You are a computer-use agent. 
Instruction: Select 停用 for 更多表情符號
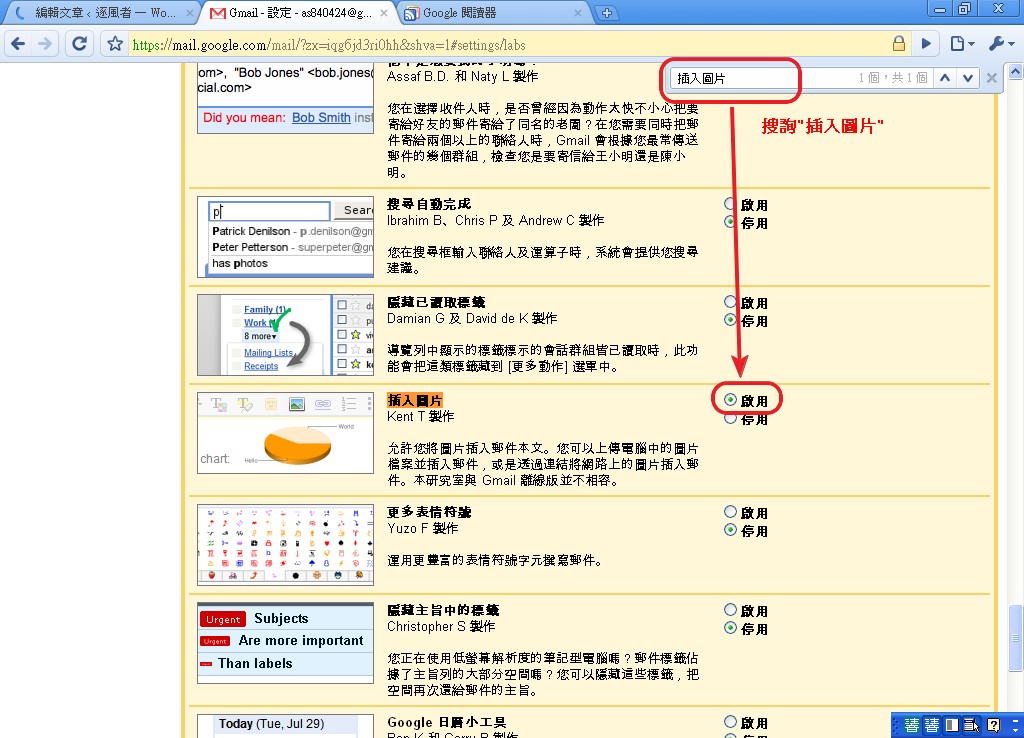730,530
